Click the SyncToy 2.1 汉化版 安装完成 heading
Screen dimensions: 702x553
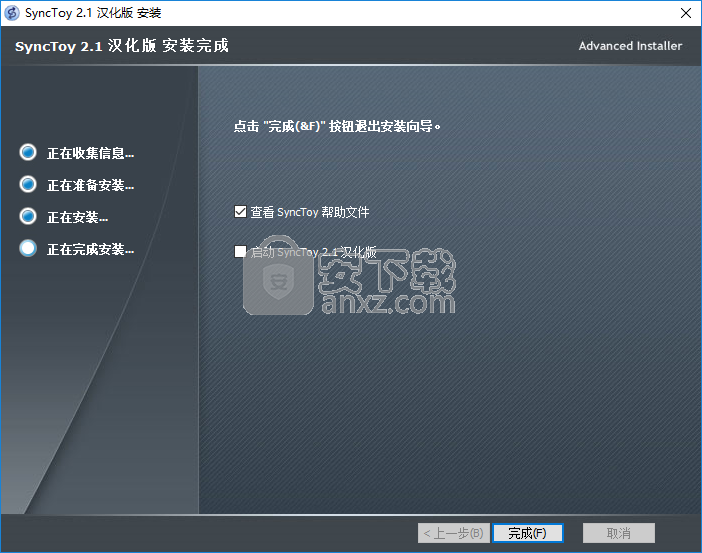click(122, 46)
